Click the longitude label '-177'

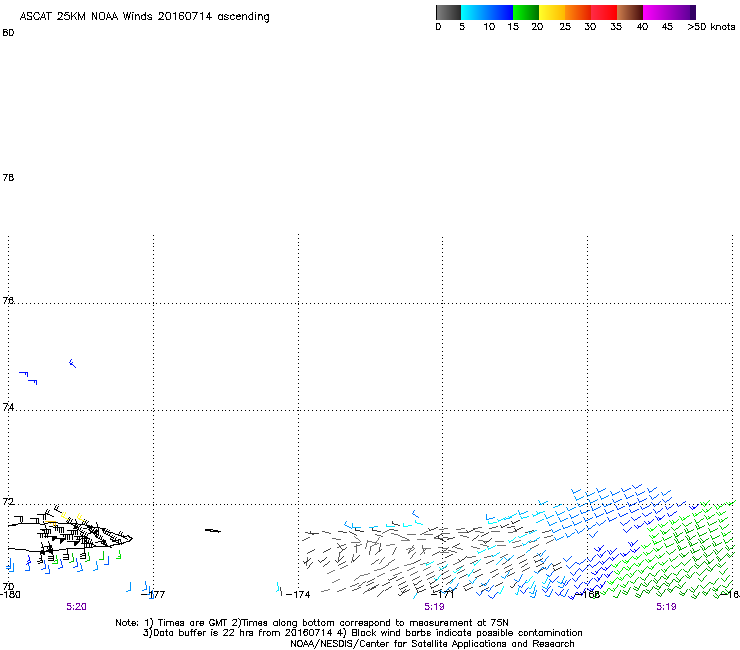point(154,595)
